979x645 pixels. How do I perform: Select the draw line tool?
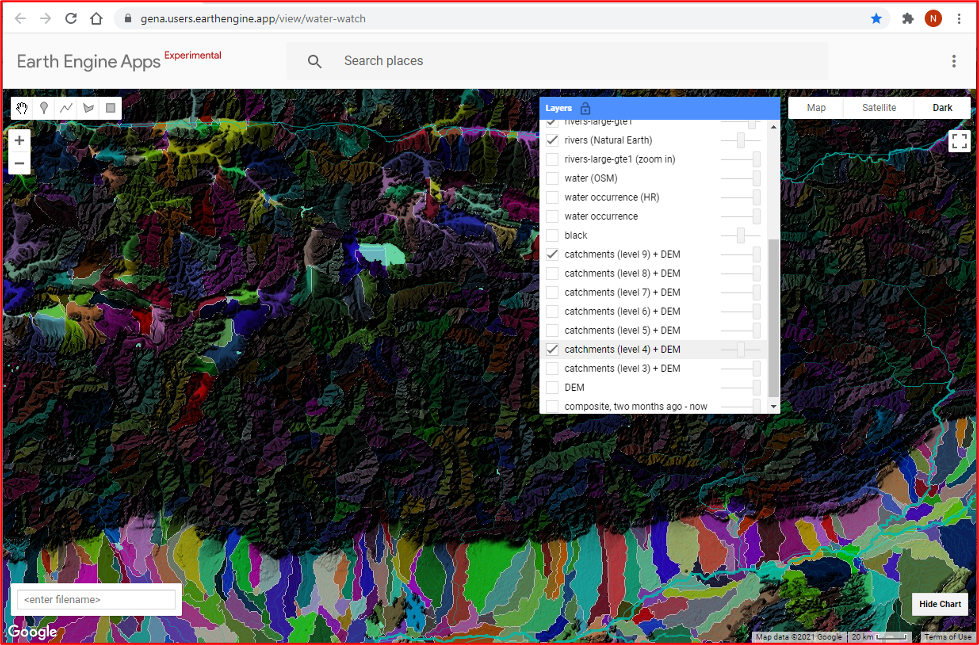point(66,108)
